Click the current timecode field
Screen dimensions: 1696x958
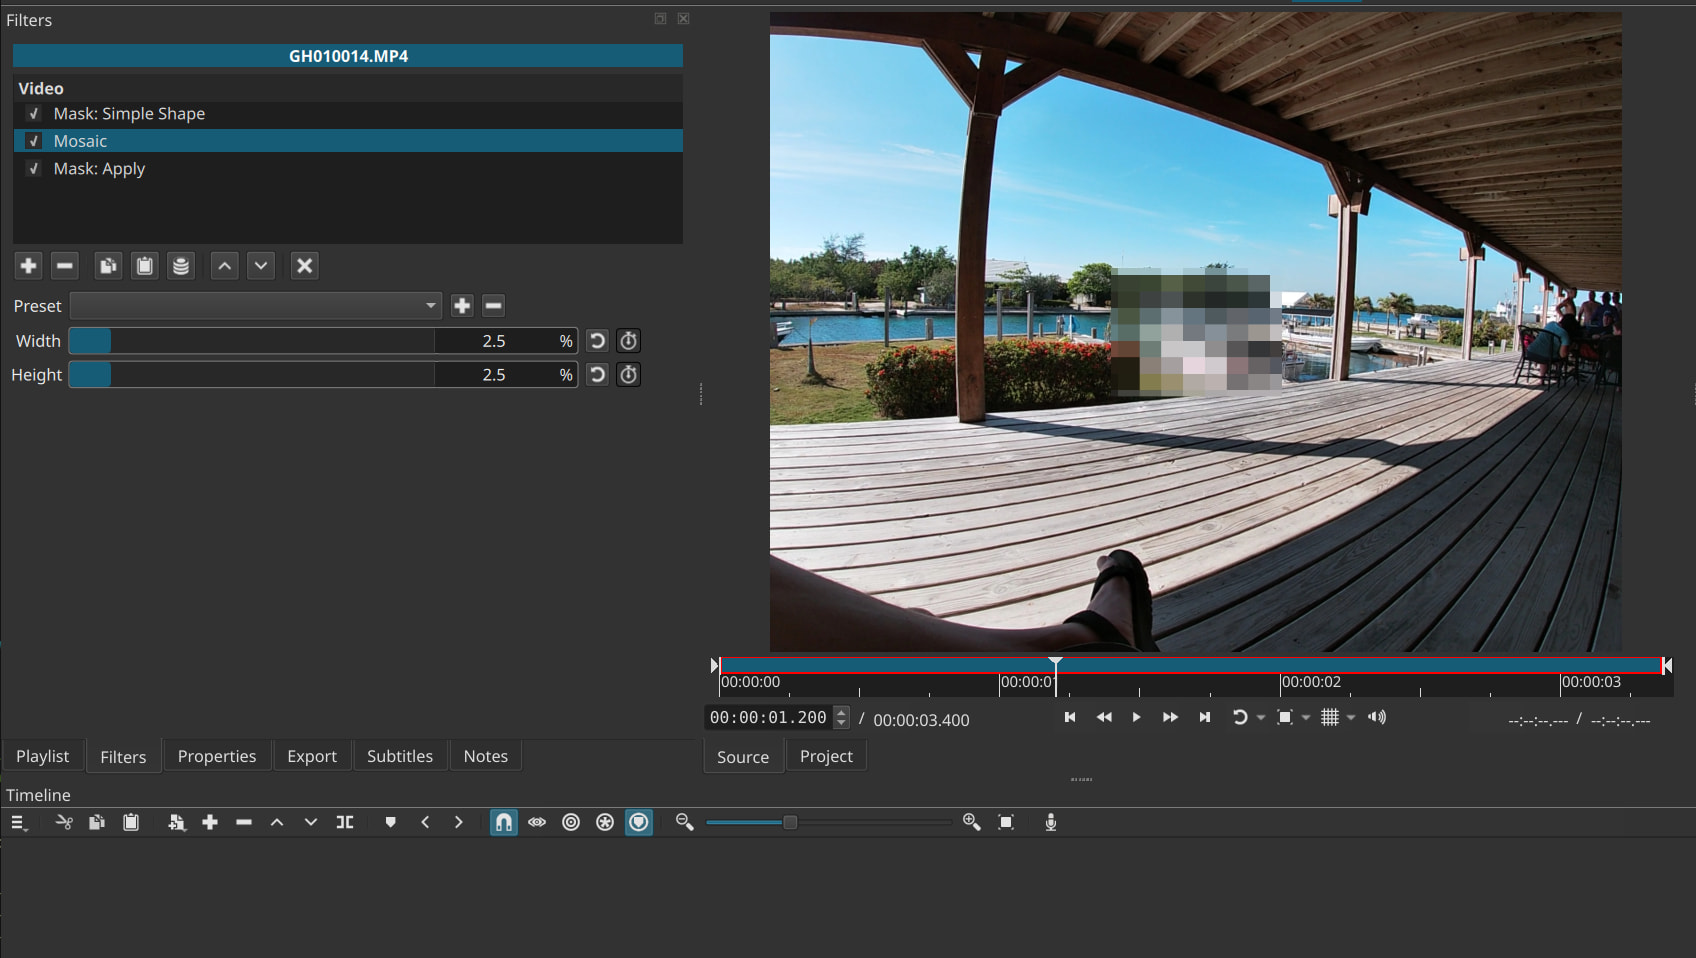tap(768, 718)
